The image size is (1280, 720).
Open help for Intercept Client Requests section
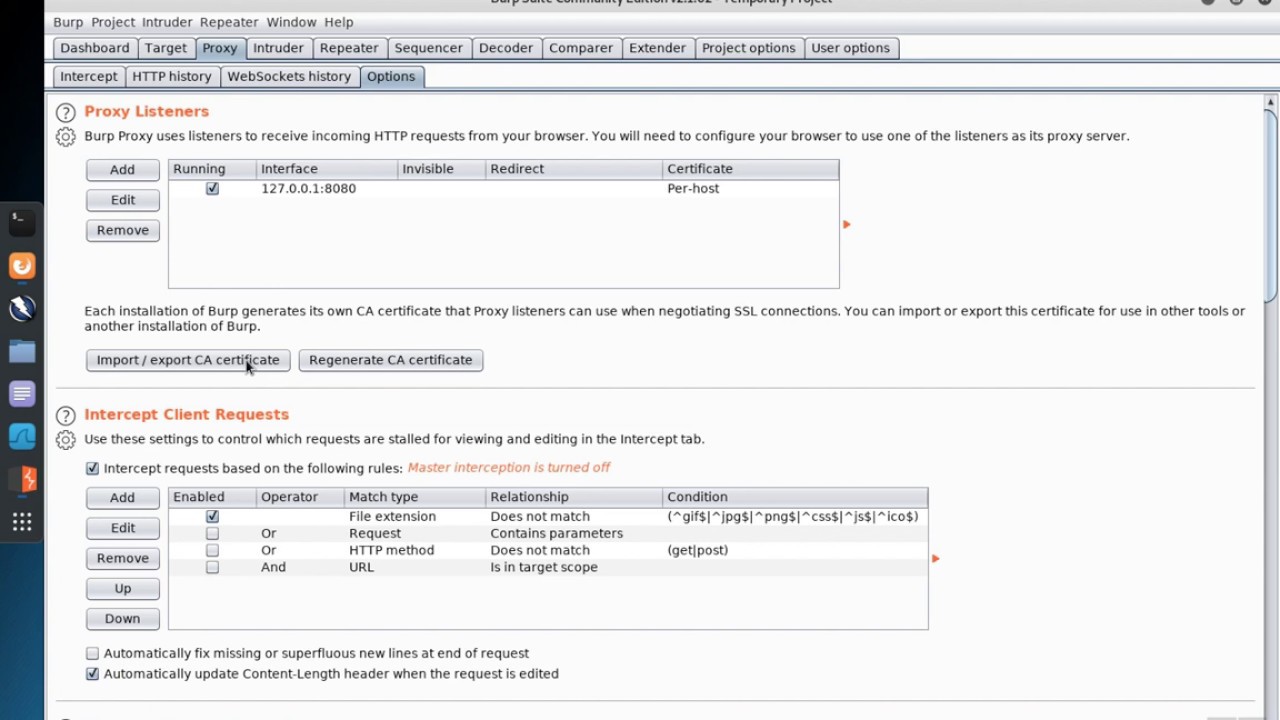[x=65, y=416]
